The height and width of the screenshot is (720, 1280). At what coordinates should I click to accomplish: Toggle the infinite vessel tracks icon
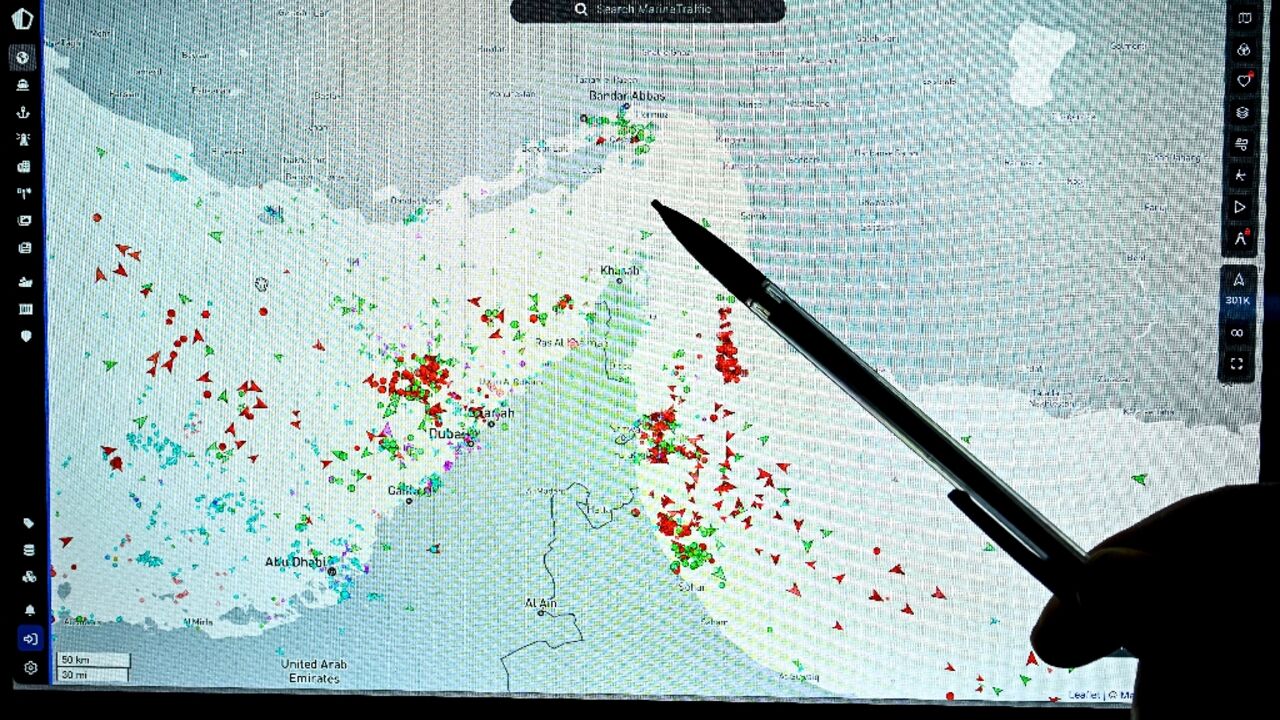point(1238,331)
